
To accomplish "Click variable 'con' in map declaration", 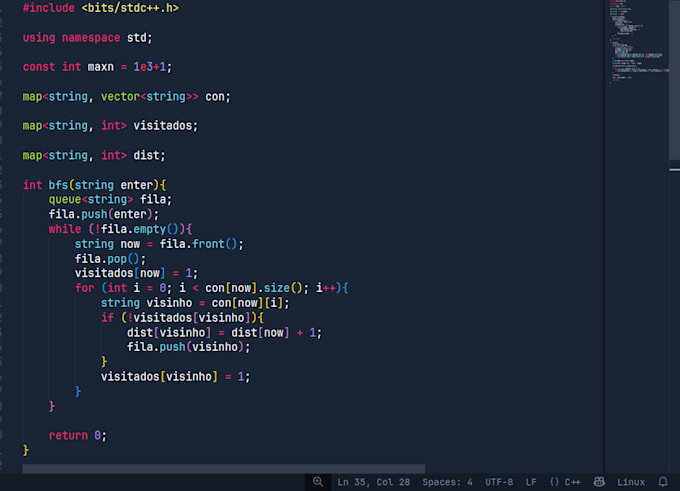I will pos(215,96).
